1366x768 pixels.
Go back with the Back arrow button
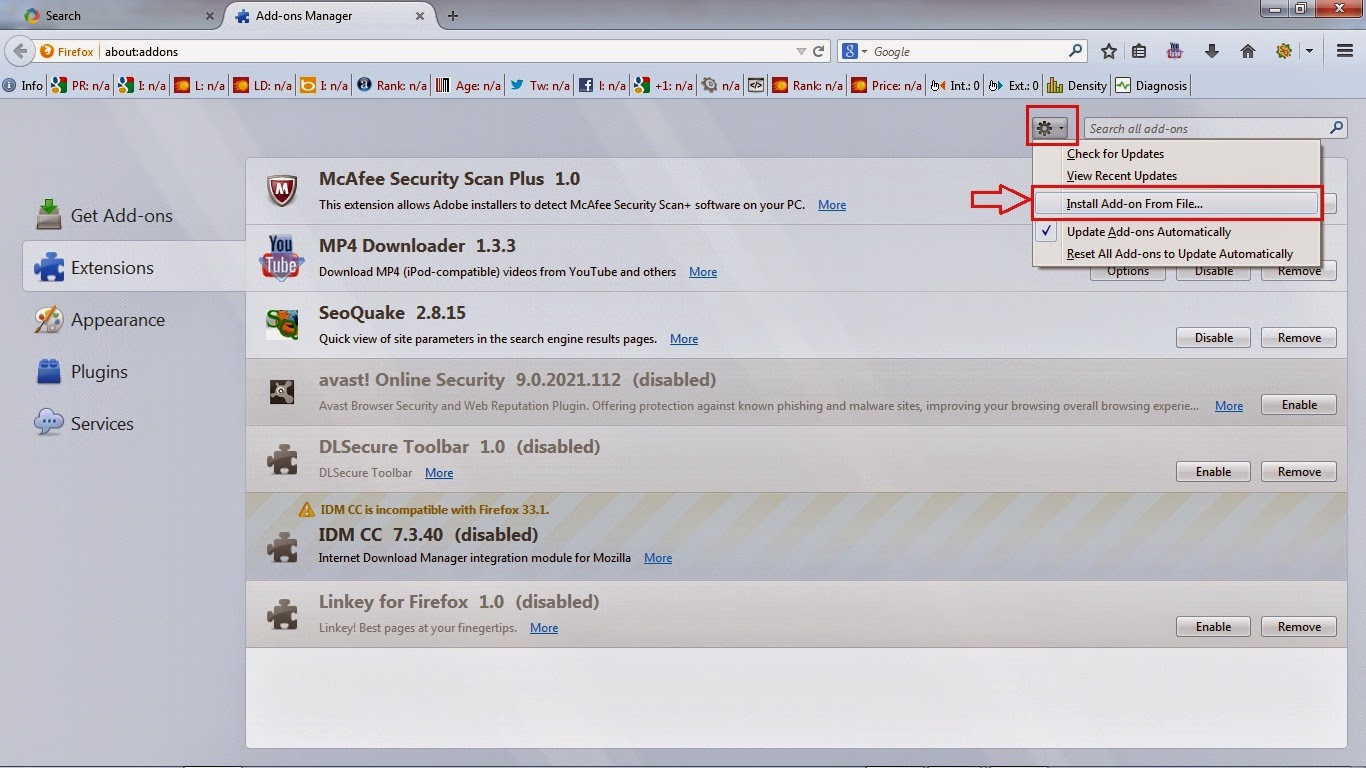(x=20, y=51)
